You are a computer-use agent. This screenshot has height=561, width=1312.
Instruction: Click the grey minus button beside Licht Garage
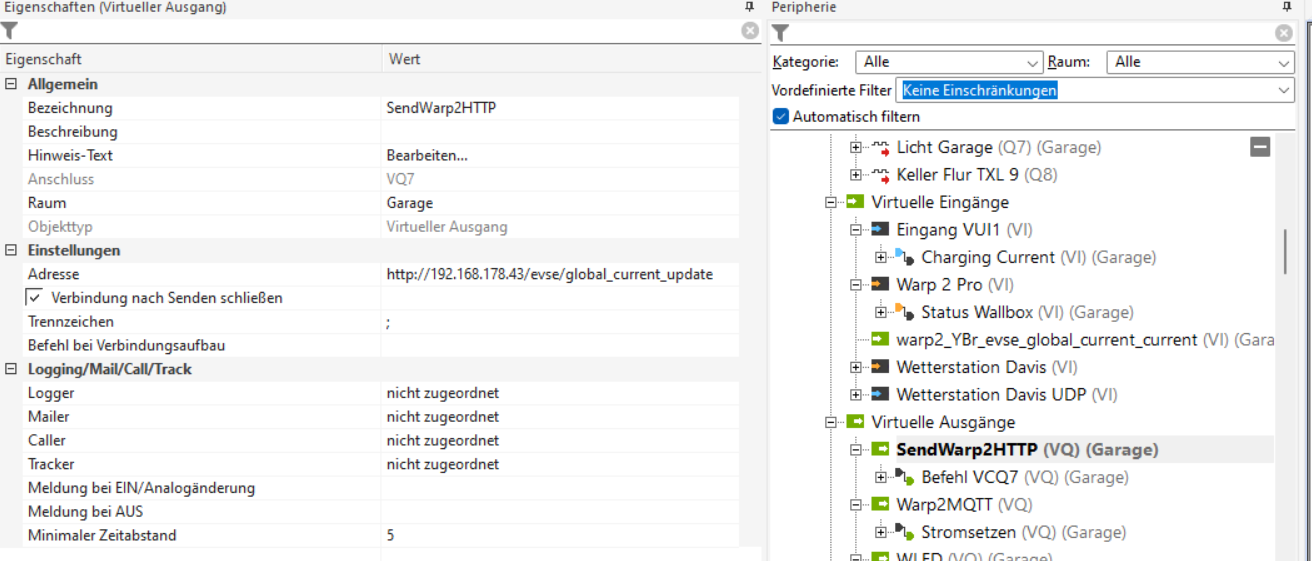[1260, 147]
